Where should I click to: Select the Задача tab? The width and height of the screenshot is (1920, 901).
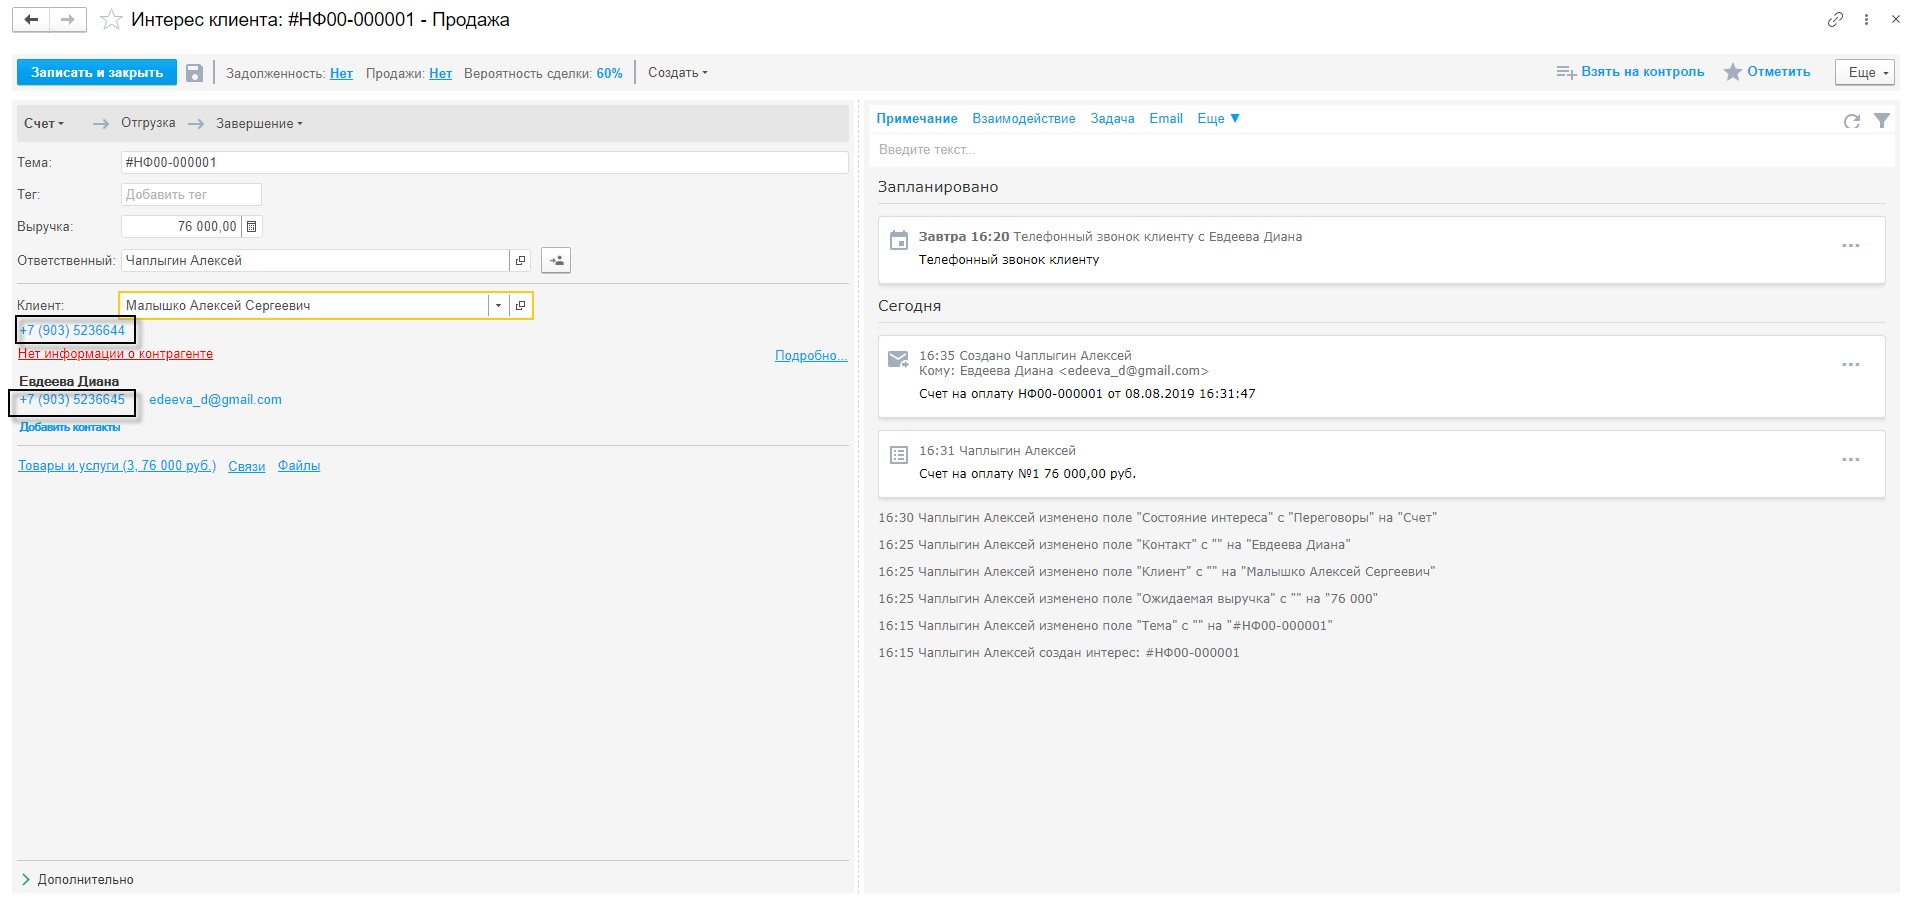coord(1112,119)
